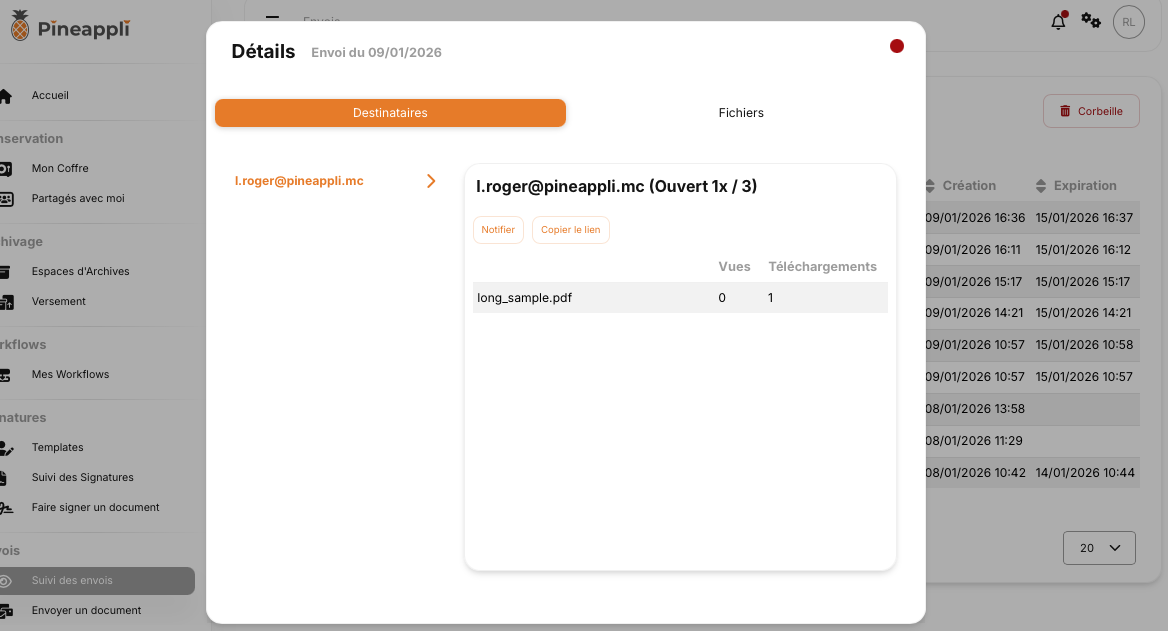Screen dimensions: 1168x631
Task: Select the long_sample.pdf file row
Action: click(680, 298)
